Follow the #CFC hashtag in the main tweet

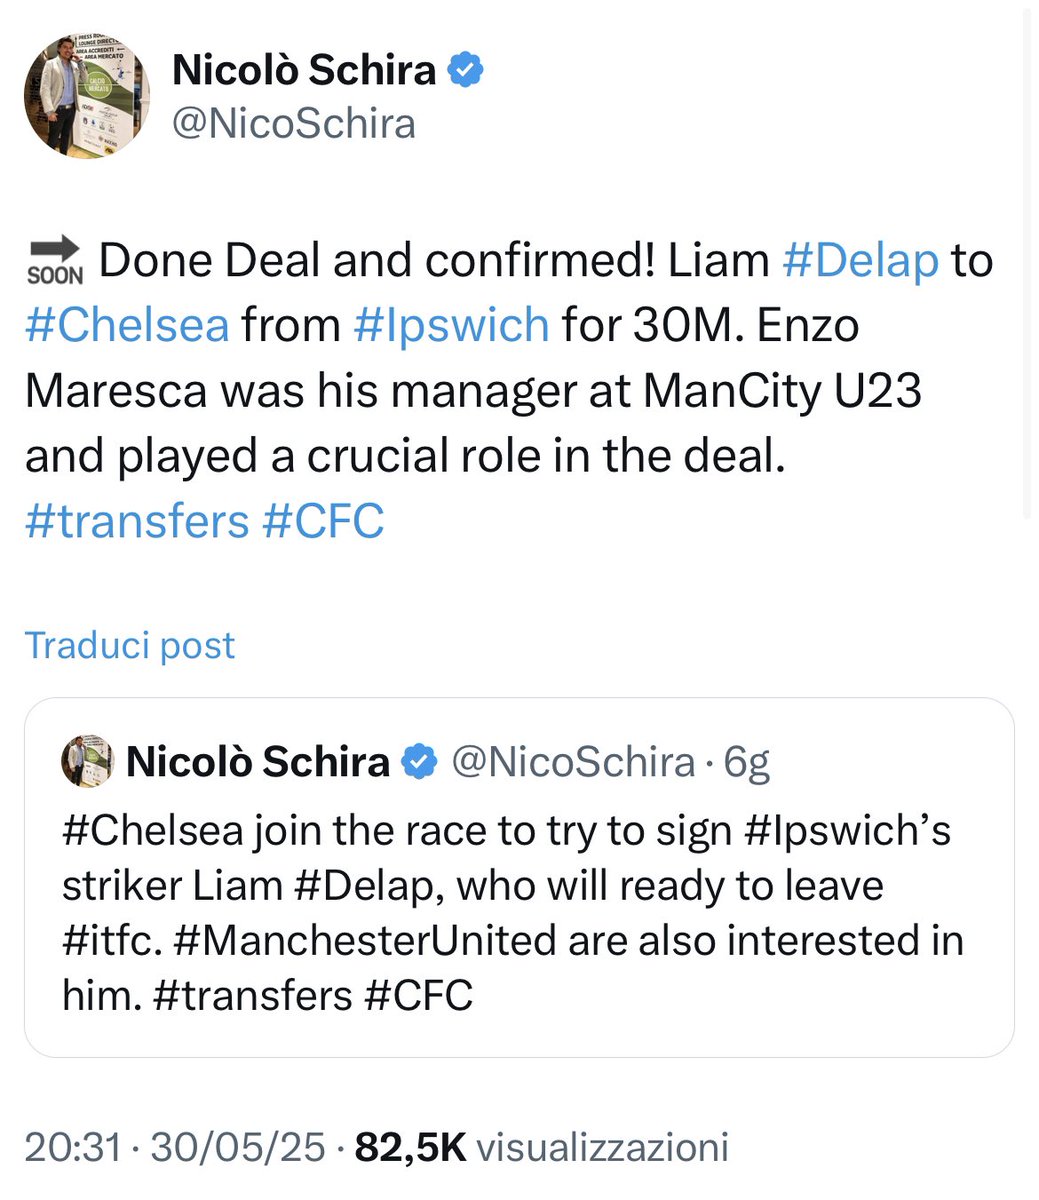323,521
